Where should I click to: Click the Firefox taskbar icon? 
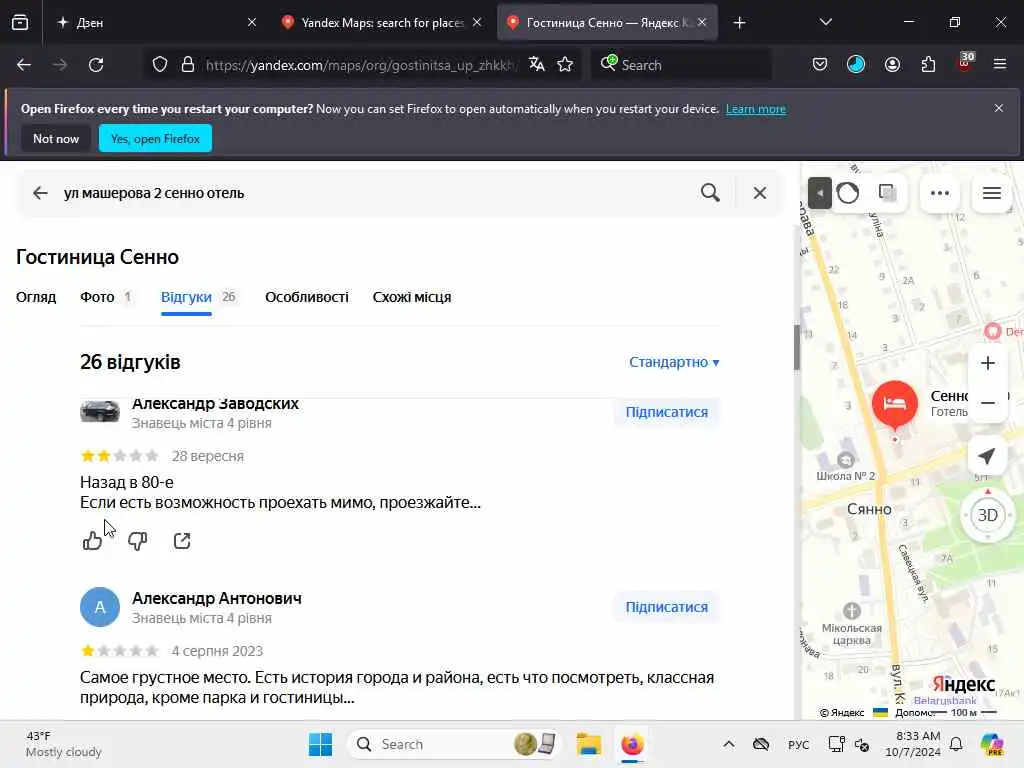tap(632, 744)
